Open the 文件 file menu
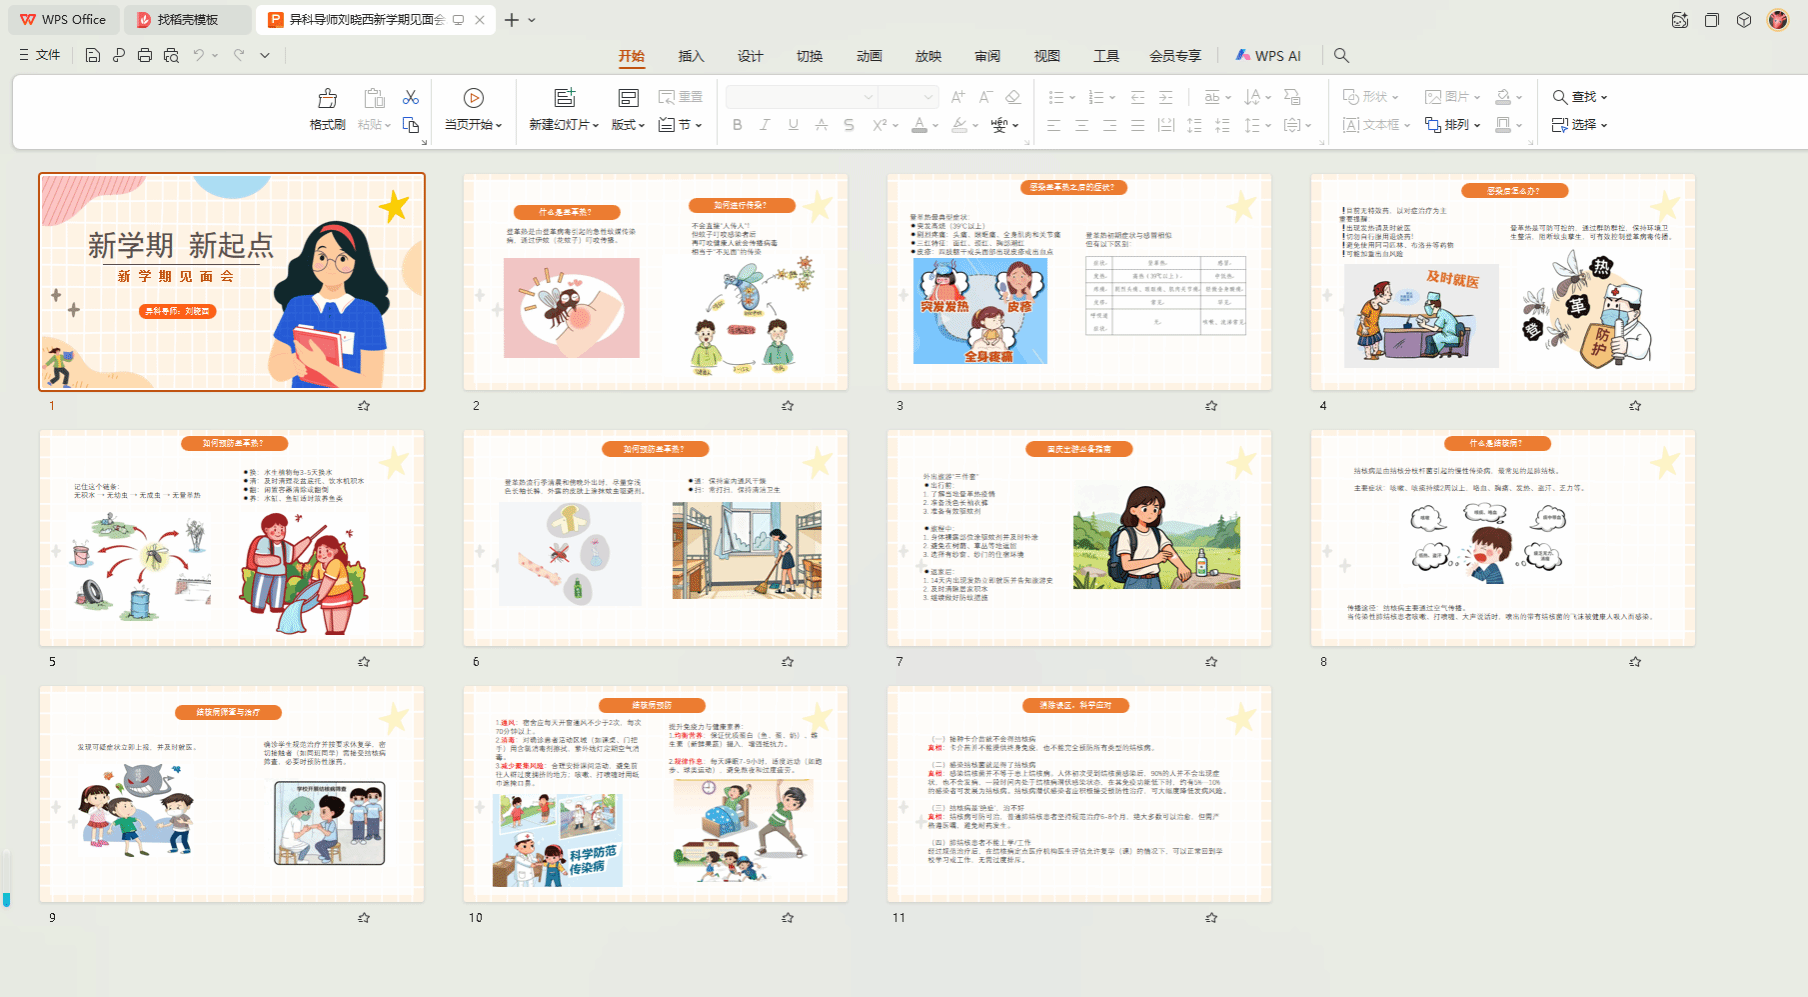Image resolution: width=1808 pixels, height=997 pixels. pyautogui.click(x=40, y=56)
